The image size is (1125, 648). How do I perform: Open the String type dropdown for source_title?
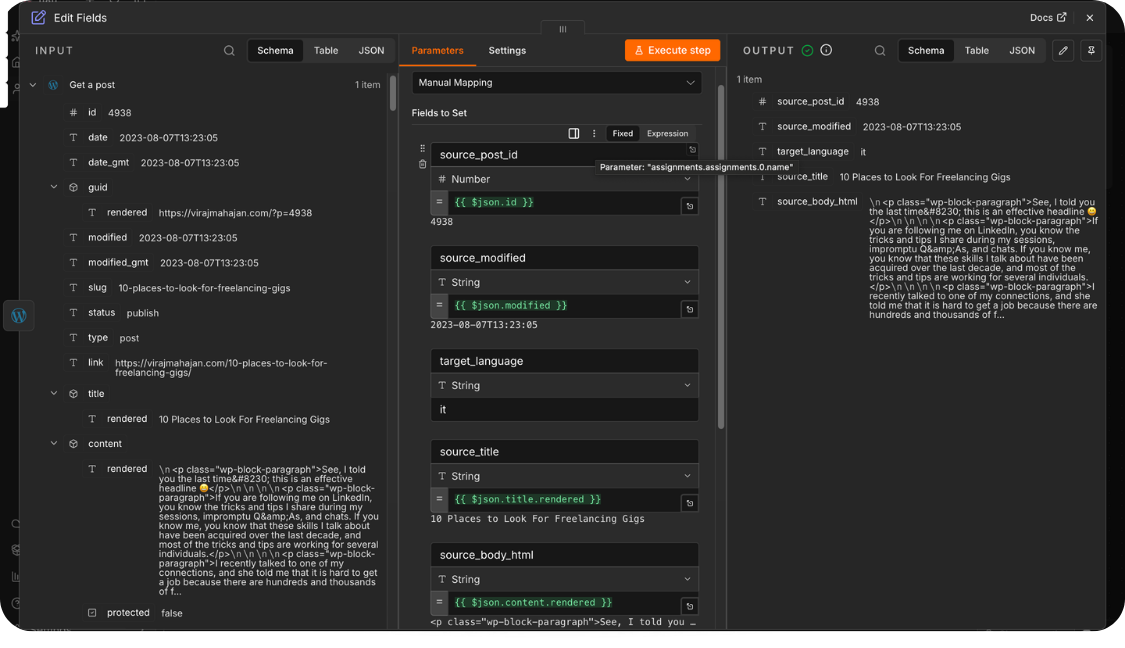565,476
